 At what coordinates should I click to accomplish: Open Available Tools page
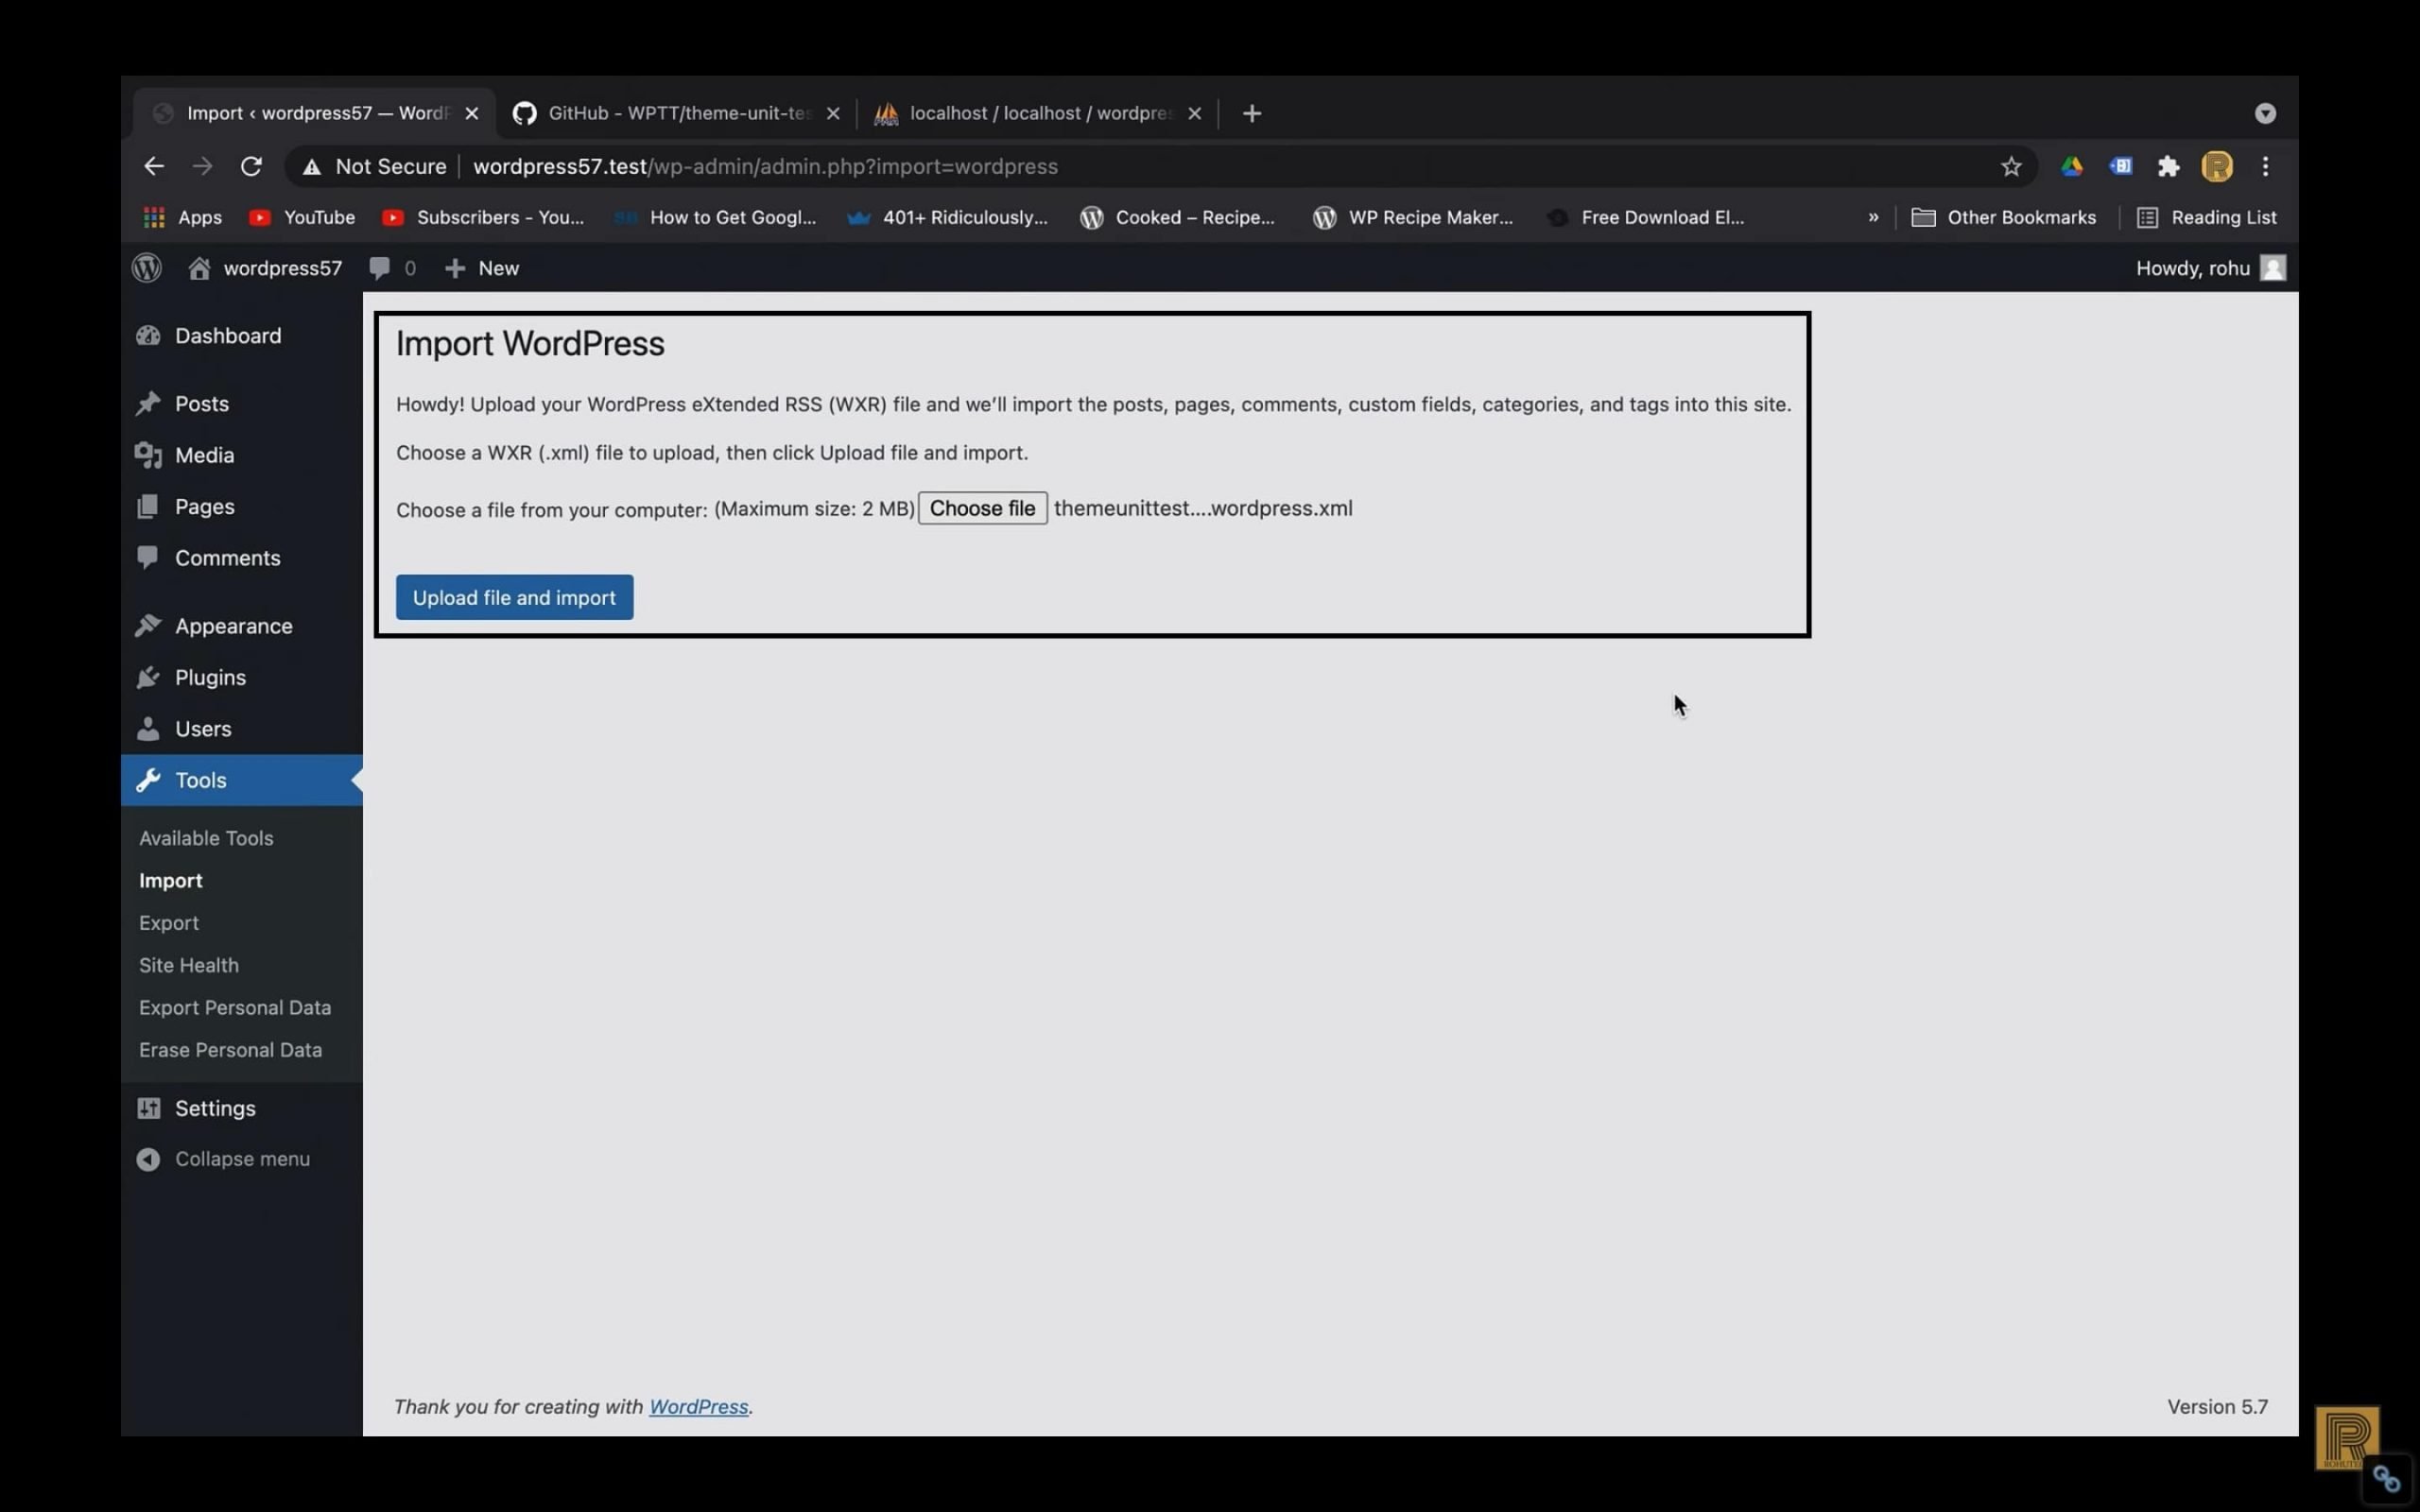click(205, 838)
